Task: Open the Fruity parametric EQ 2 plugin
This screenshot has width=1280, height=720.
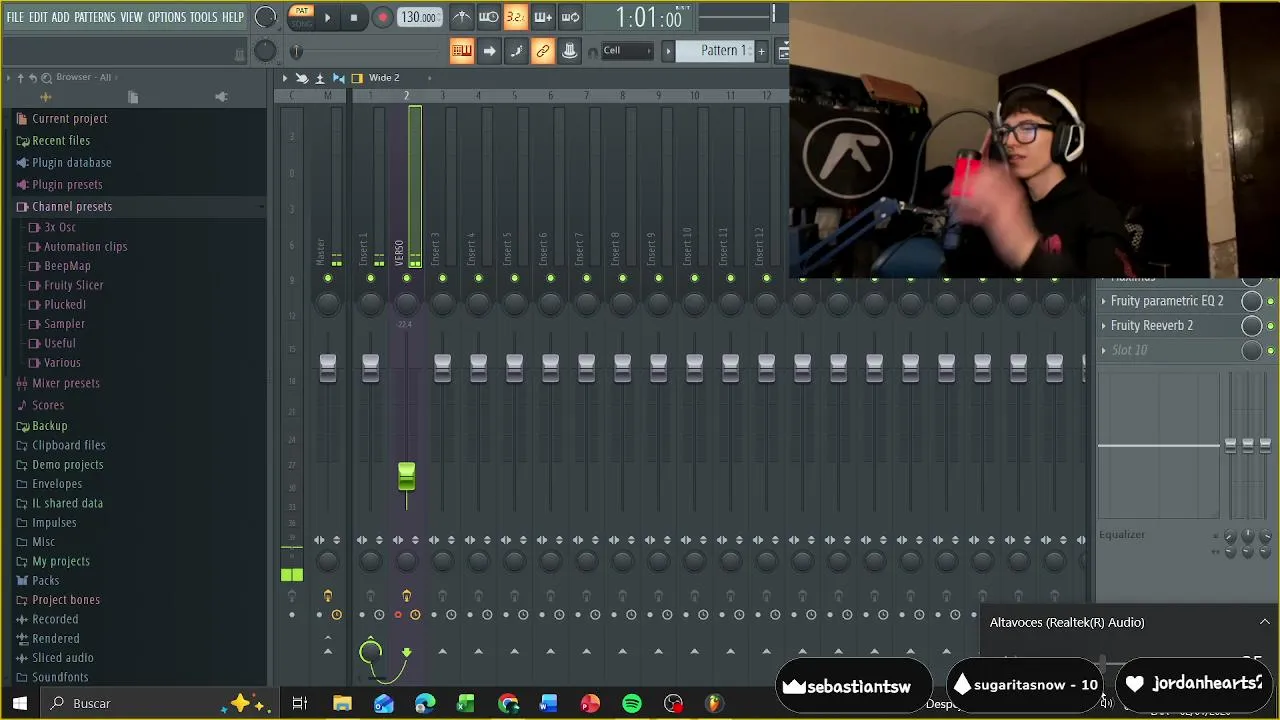Action: coord(1167,301)
